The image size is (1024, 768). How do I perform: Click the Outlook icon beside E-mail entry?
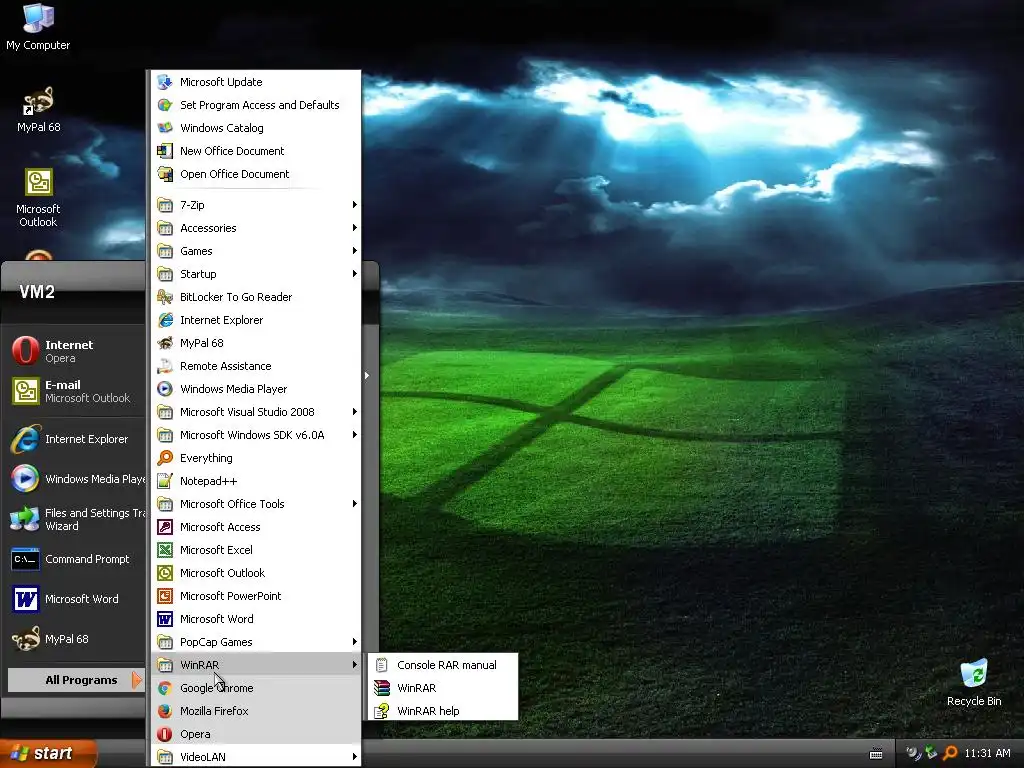25,391
